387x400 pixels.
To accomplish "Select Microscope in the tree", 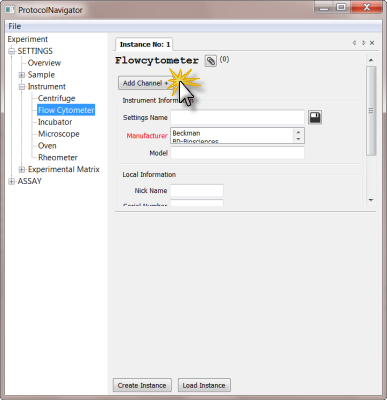I will click(59, 134).
